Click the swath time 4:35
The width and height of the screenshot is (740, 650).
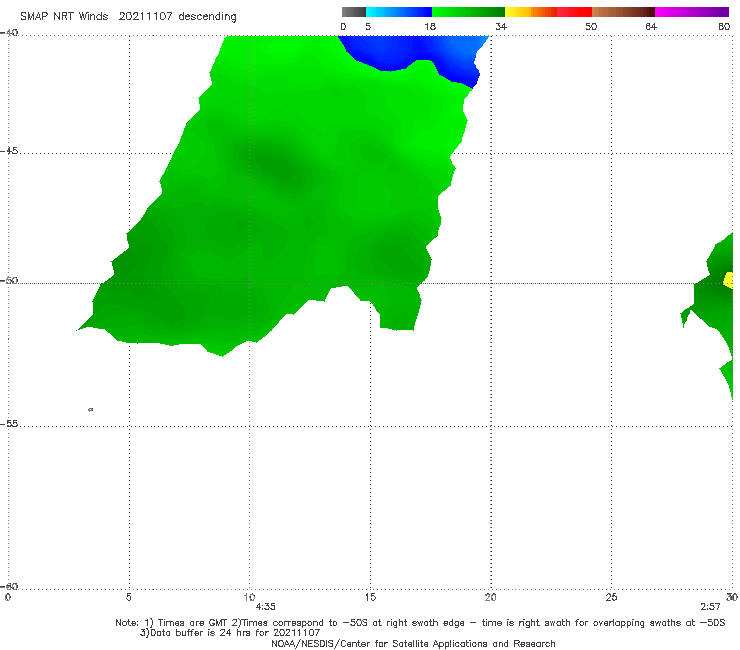[265, 607]
